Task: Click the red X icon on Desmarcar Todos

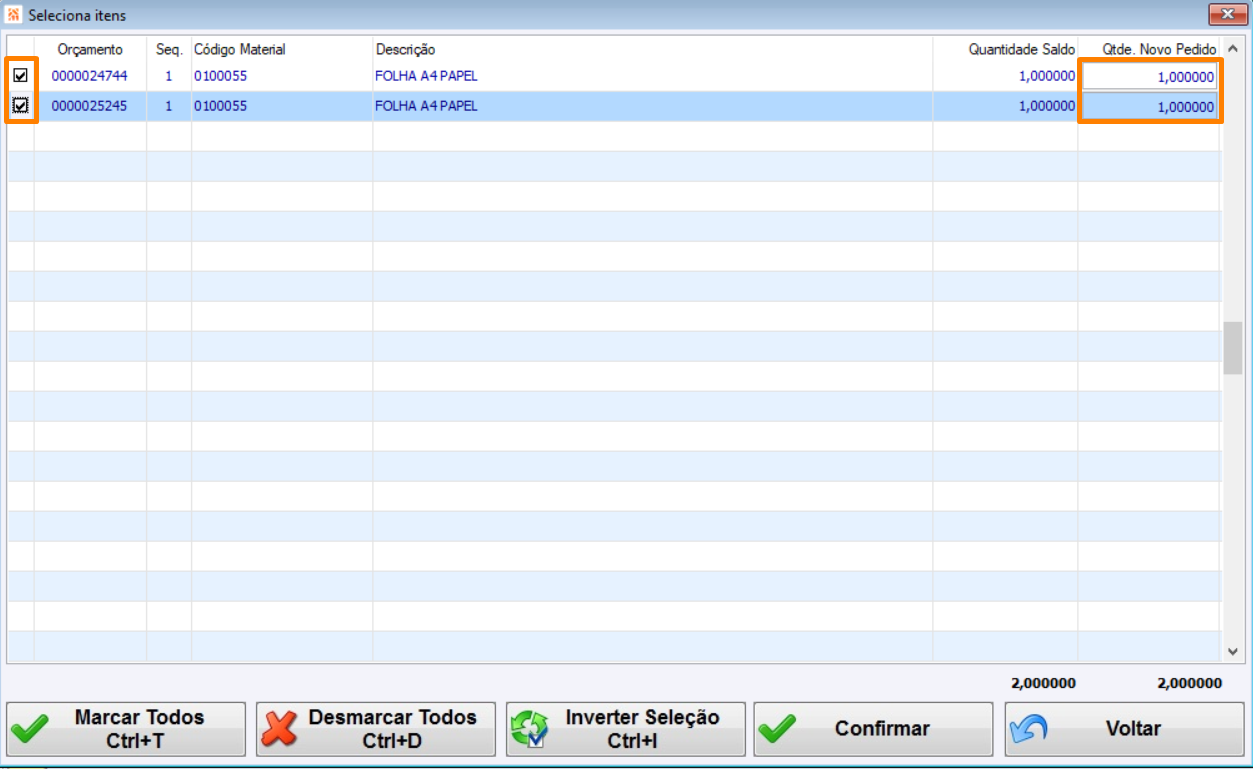Action: coord(280,729)
